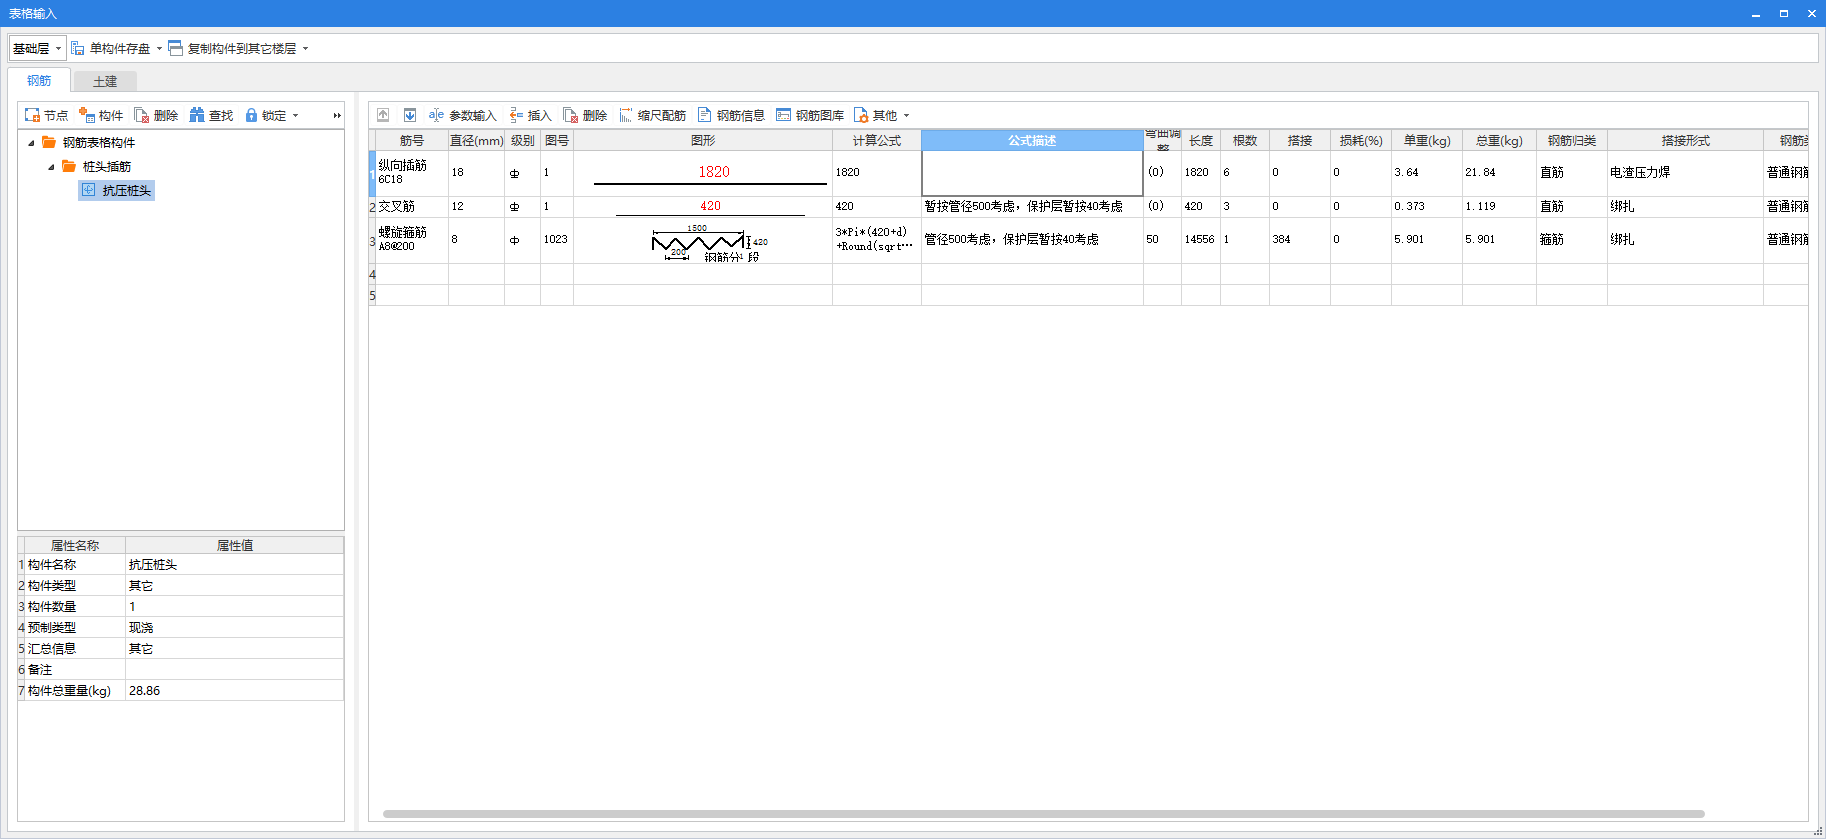1826x839 pixels.
Task: Select the 桩头插筋 folder
Action: tap(96, 166)
